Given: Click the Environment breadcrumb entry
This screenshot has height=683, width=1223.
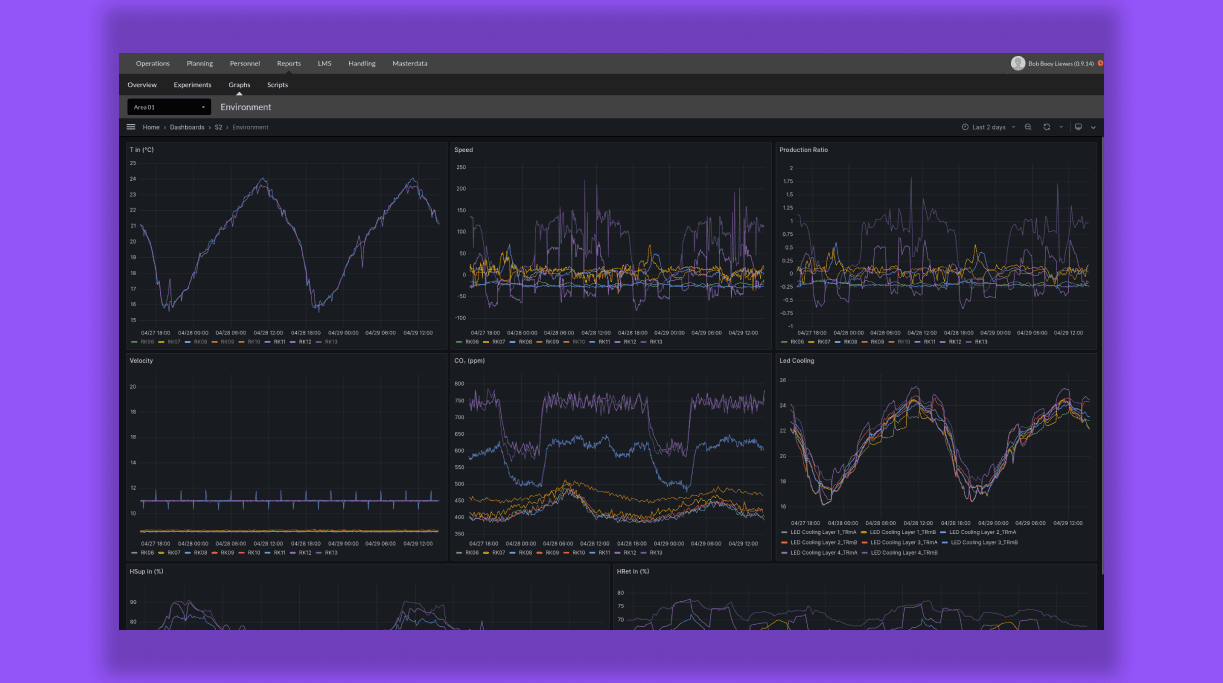Looking at the screenshot, I should (250, 127).
